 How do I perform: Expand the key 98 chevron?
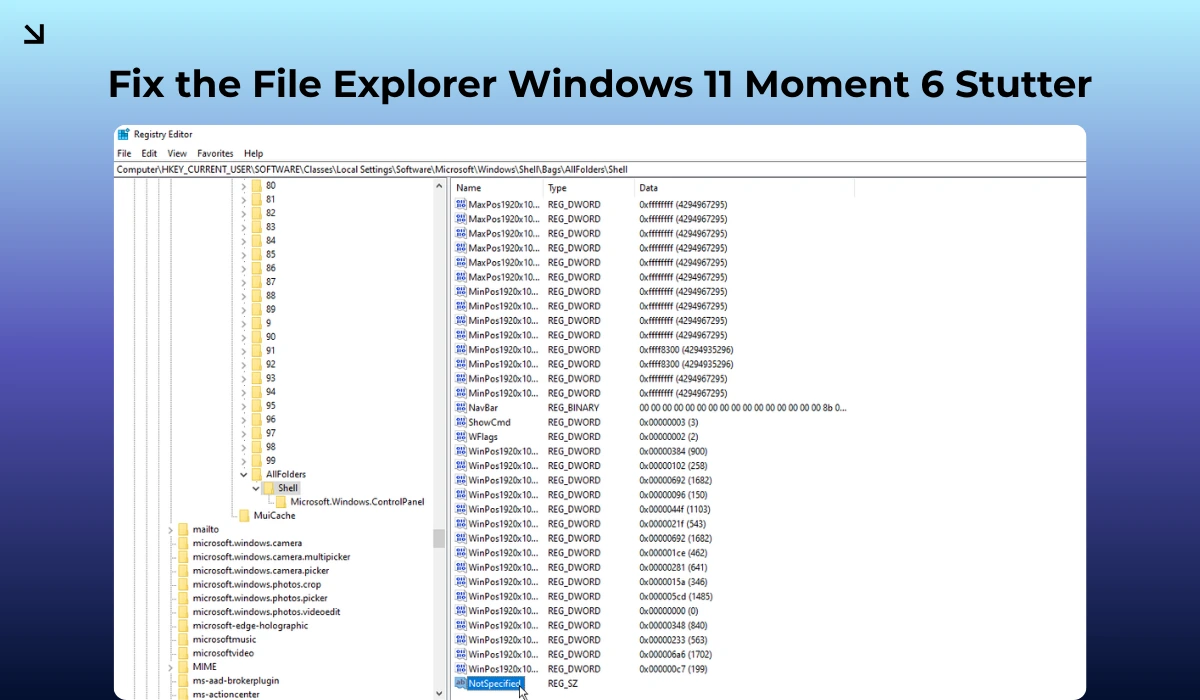tap(243, 446)
